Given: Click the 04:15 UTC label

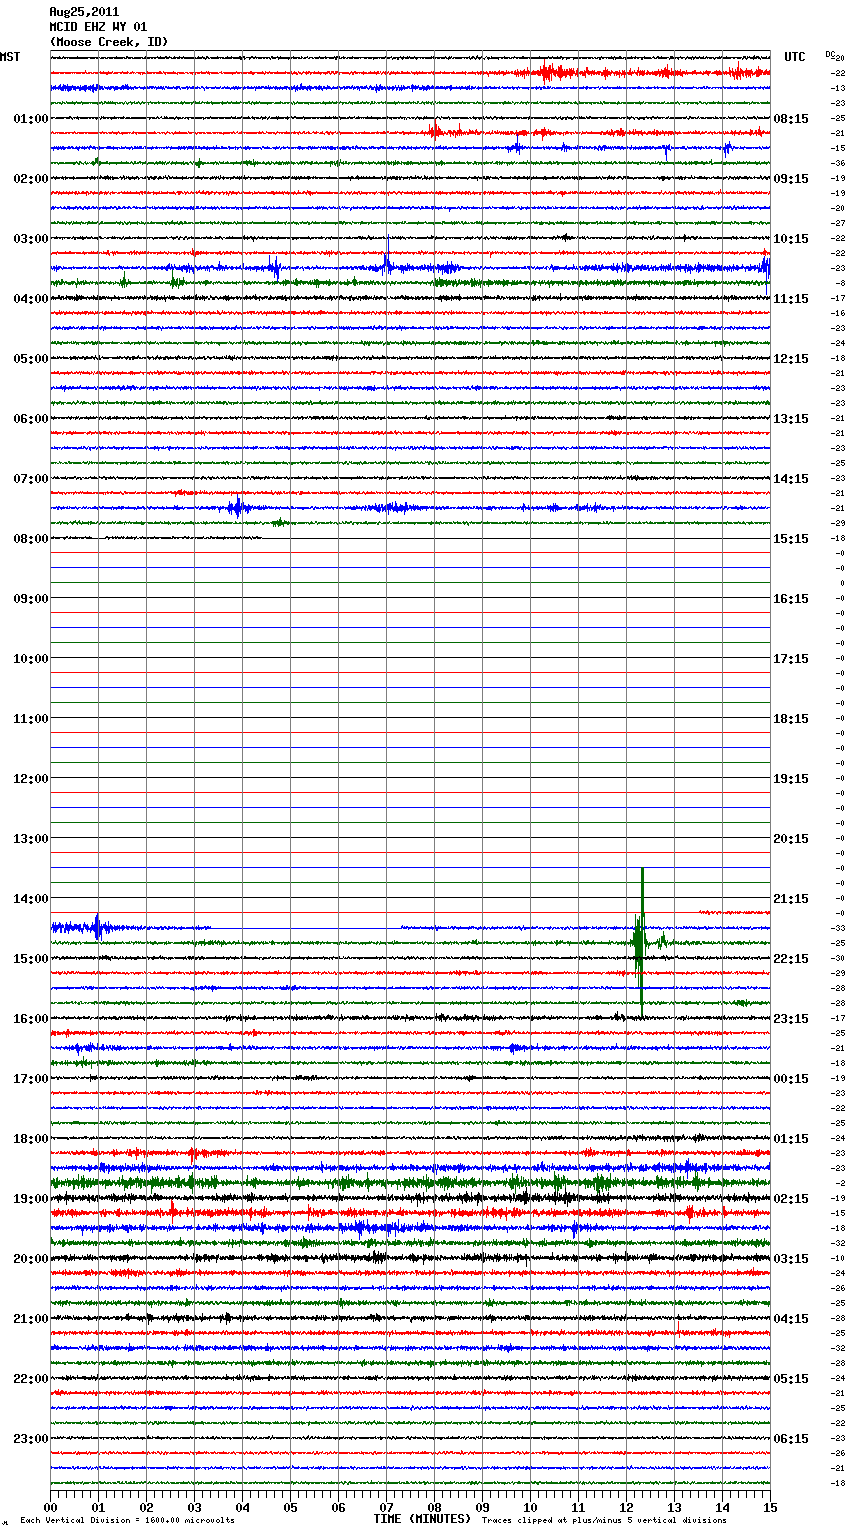Looking at the screenshot, I should tap(791, 1319).
